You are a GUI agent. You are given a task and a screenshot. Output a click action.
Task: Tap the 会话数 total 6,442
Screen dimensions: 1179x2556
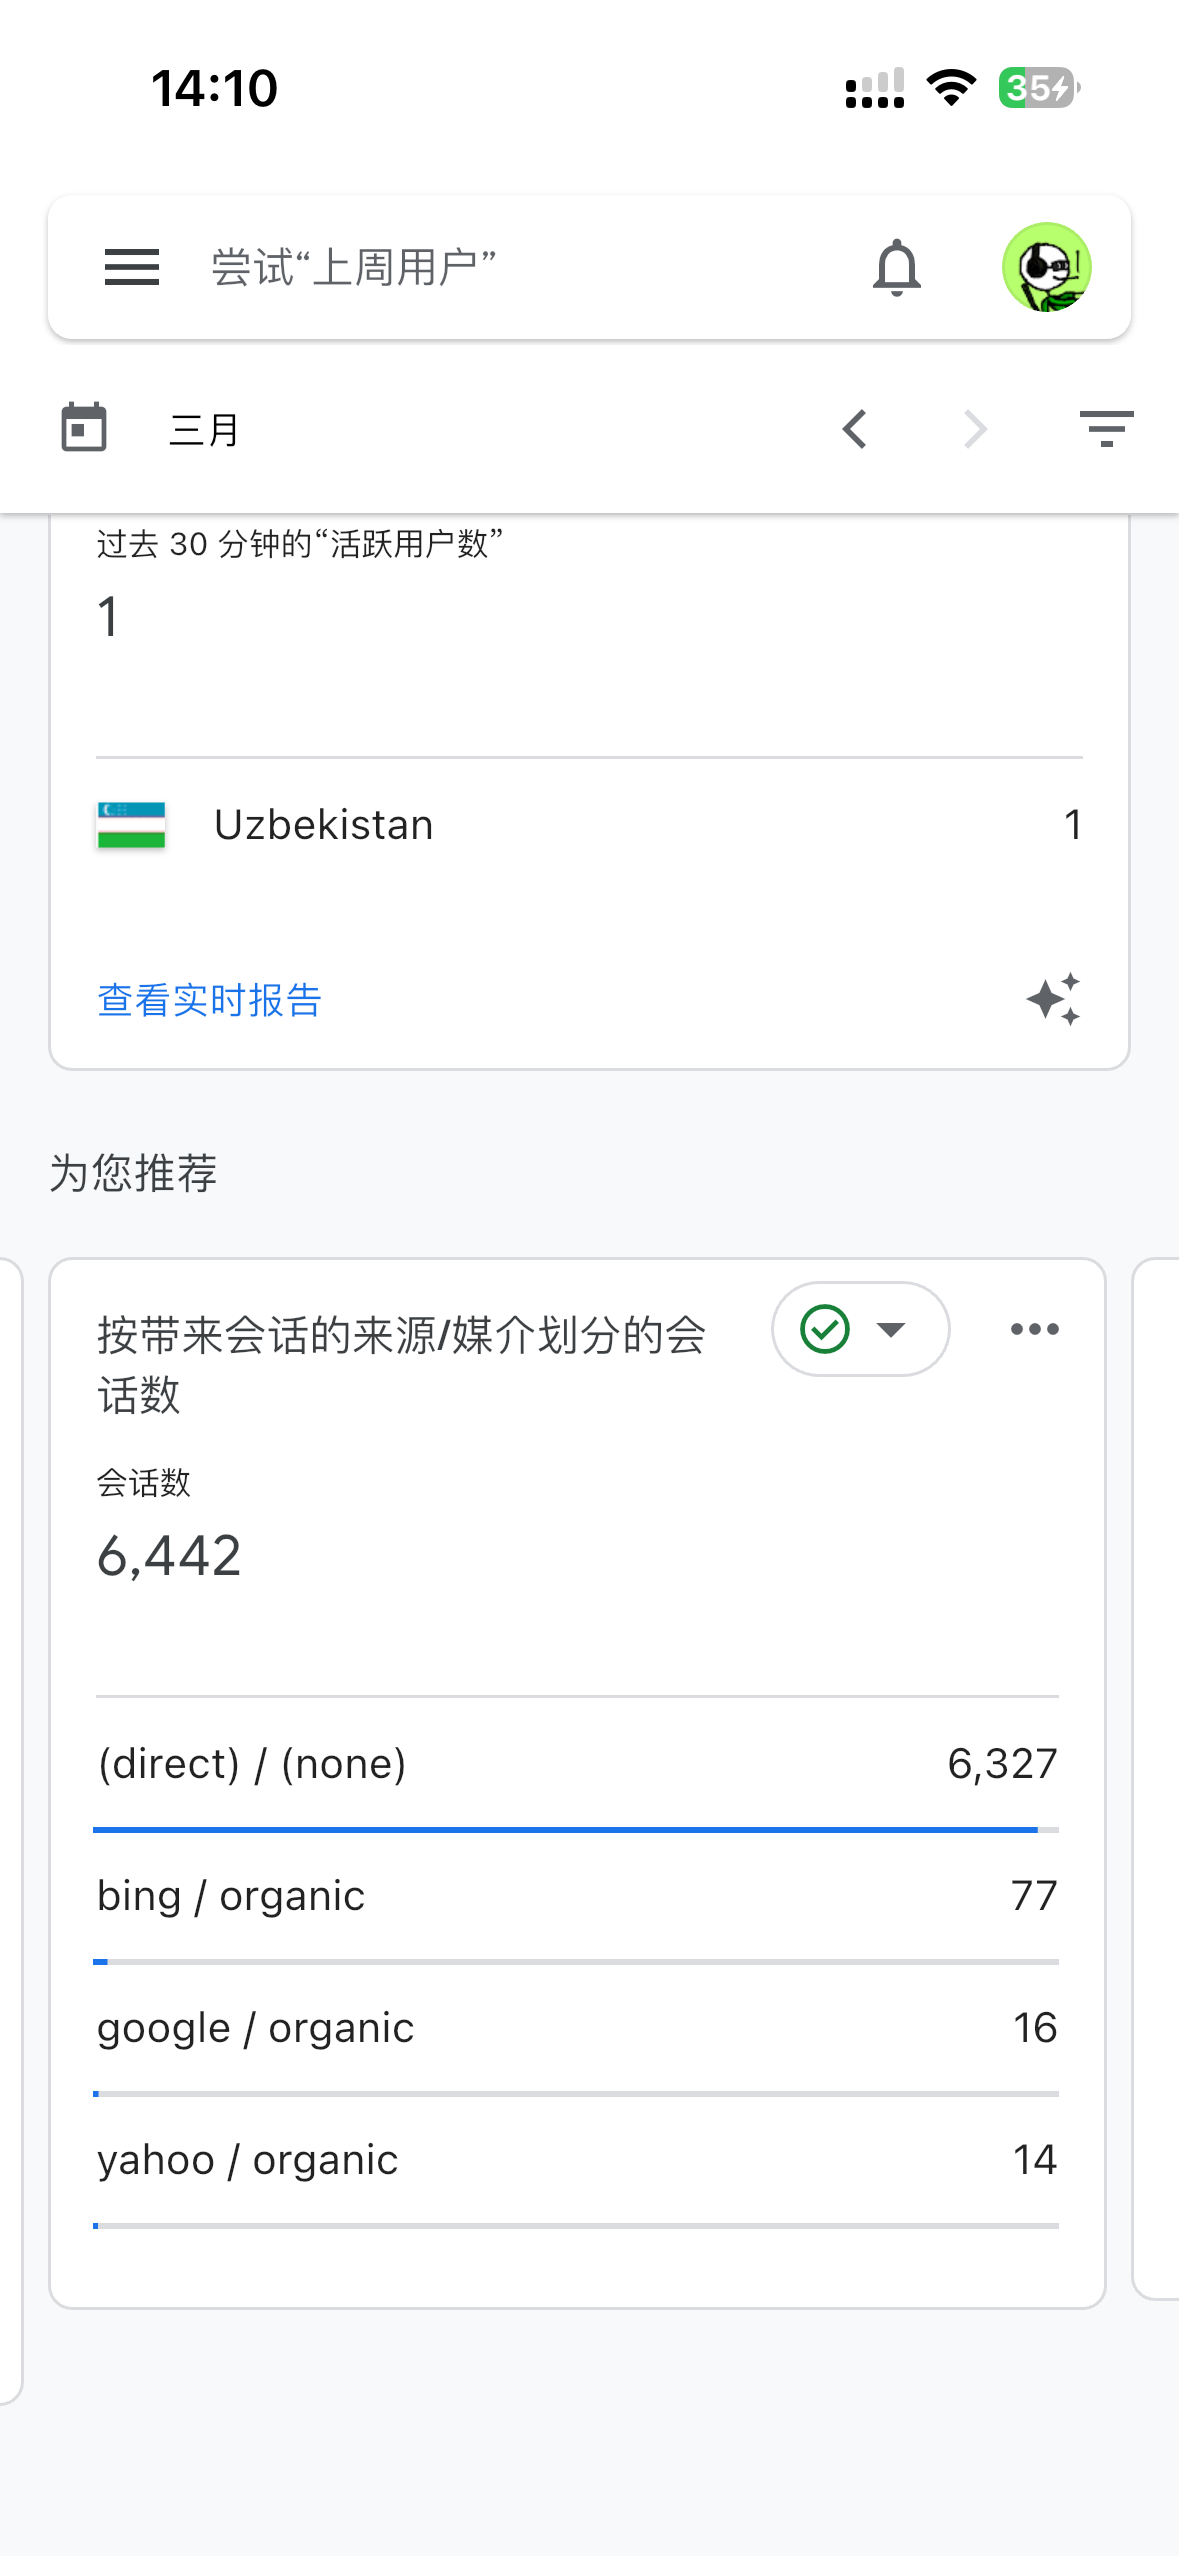tap(169, 1556)
